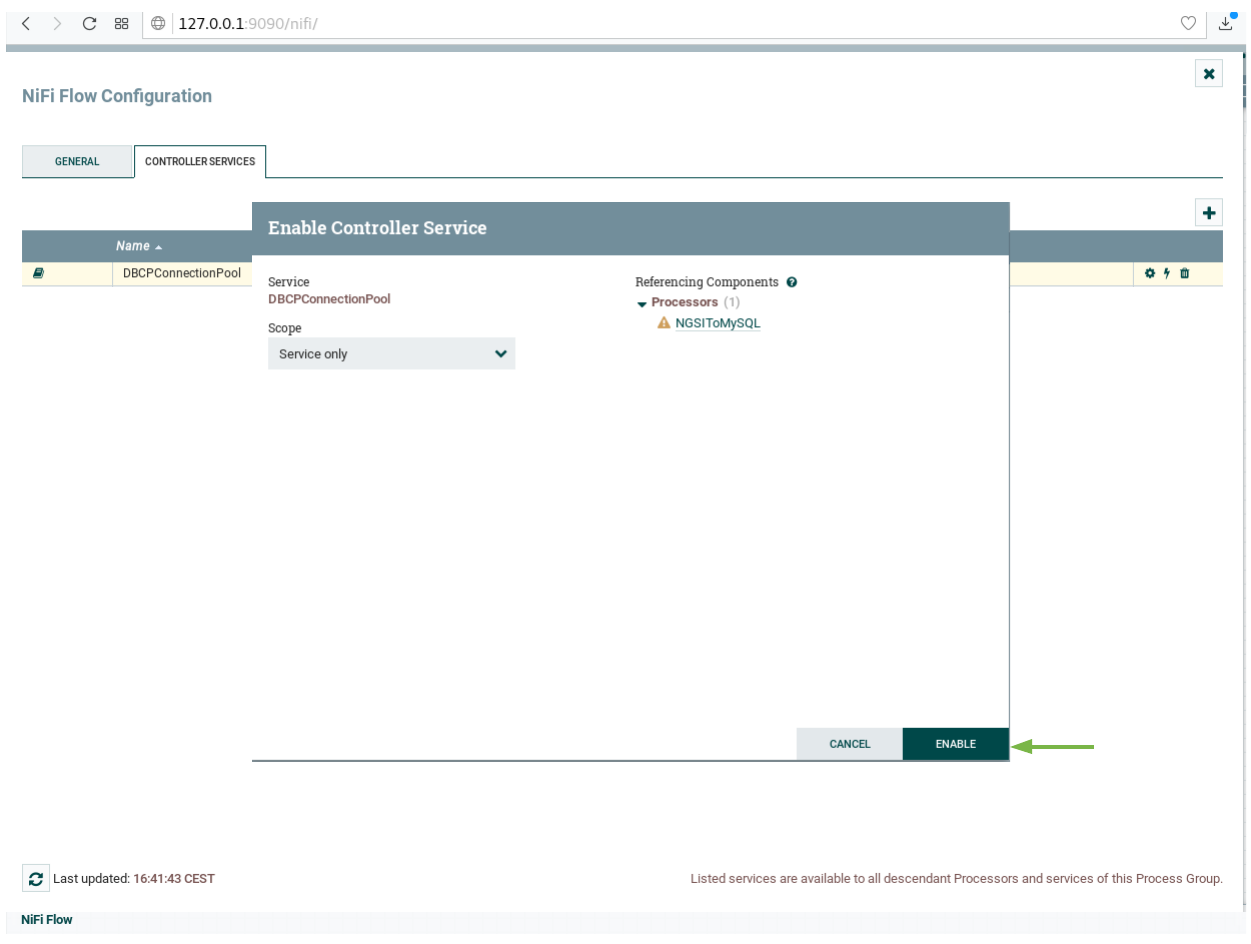Click the CANCEL button
The width and height of the screenshot is (1251, 944).
[x=850, y=744]
